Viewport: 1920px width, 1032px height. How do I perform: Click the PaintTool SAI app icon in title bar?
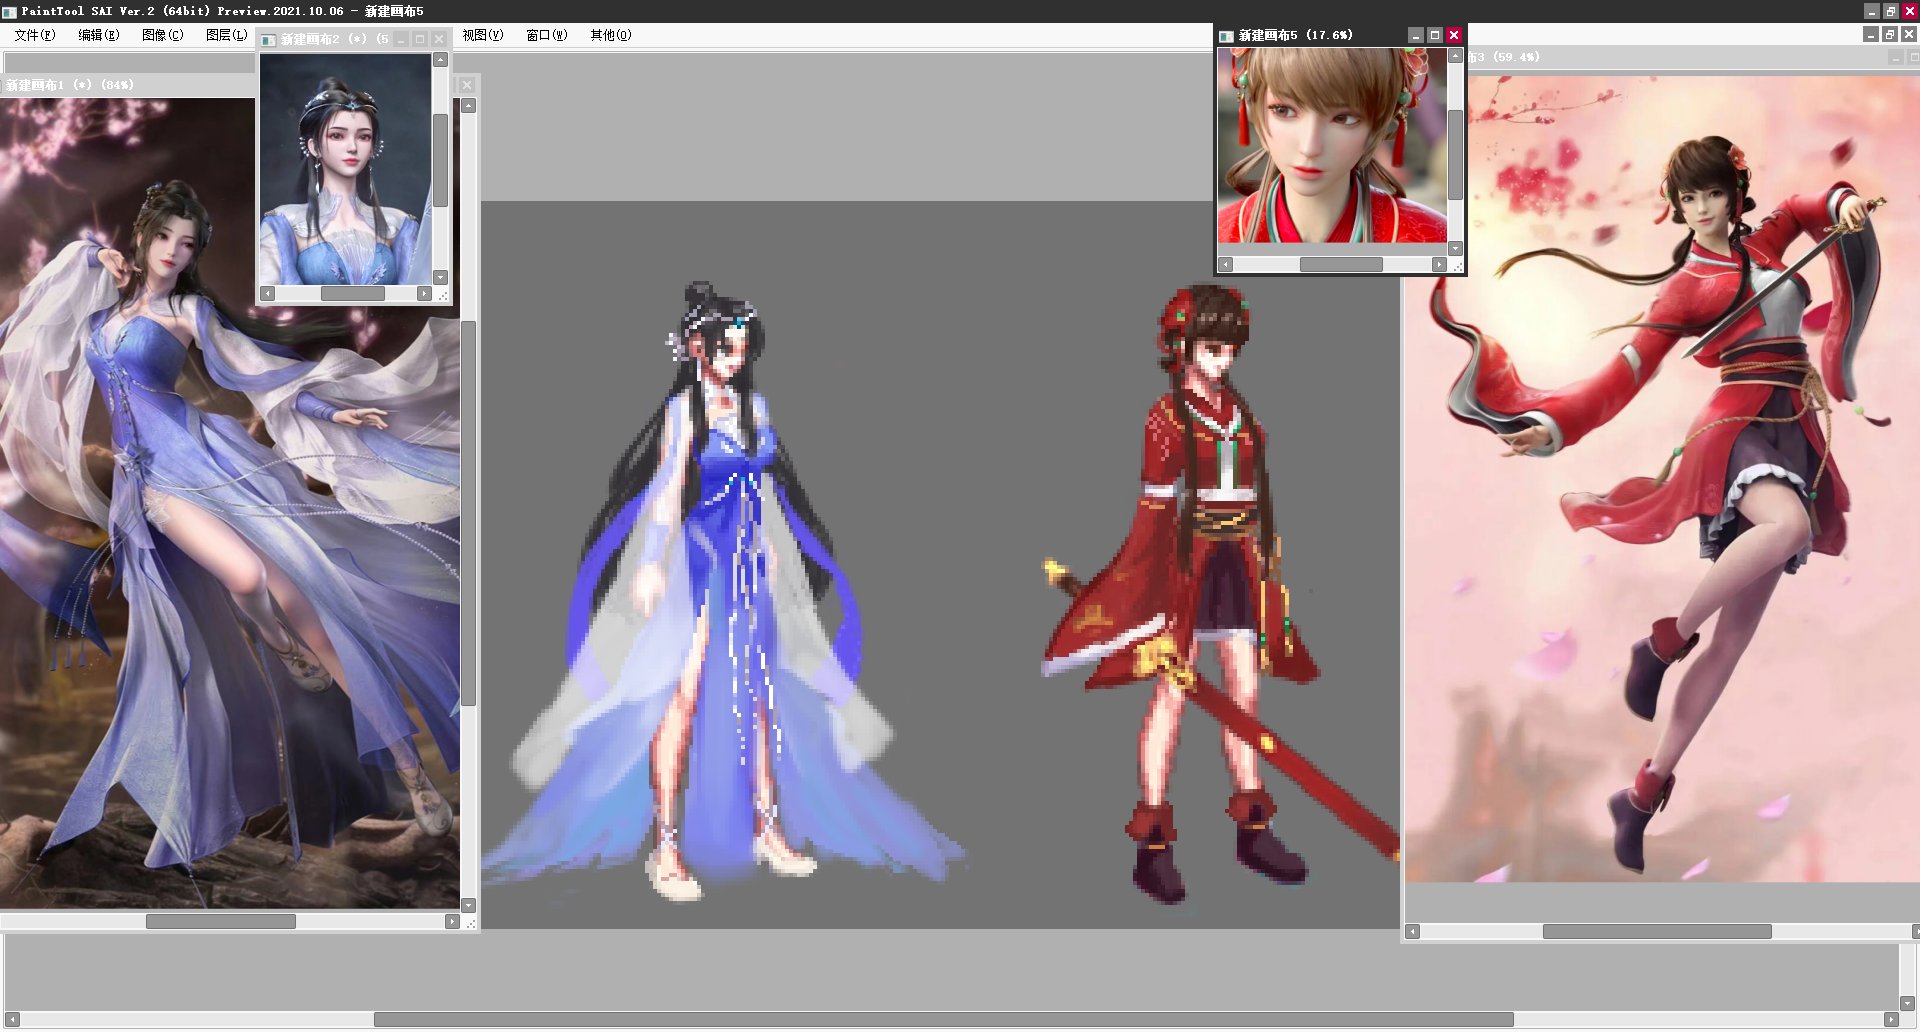coord(9,11)
